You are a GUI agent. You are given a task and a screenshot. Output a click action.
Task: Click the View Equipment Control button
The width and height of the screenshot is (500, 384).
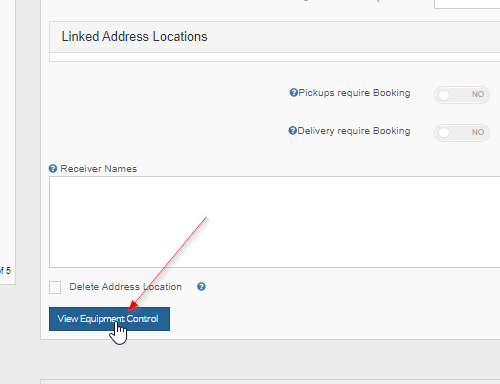pyautogui.click(x=109, y=319)
